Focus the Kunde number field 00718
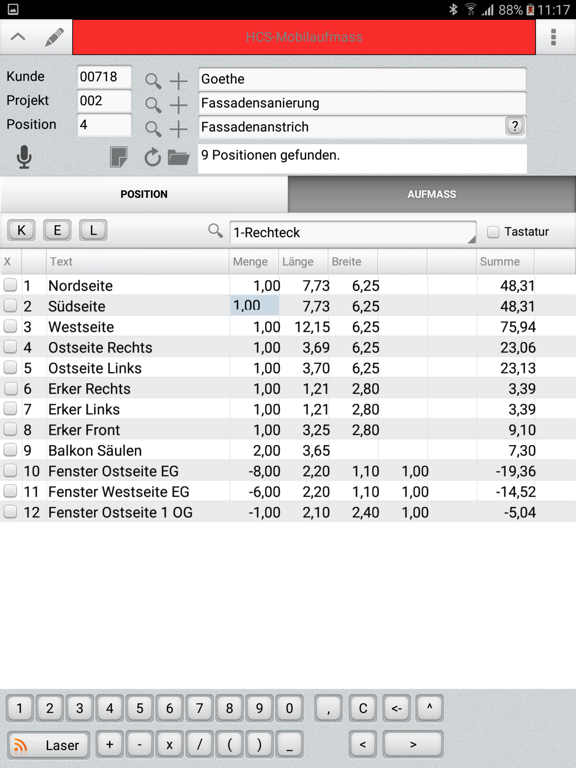576x768 pixels. click(104, 77)
